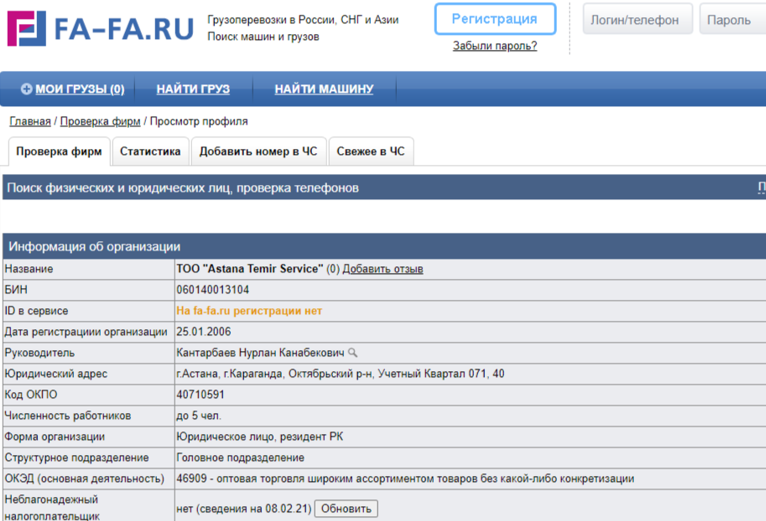This screenshot has width=766, height=521.
Task: Click into the Пароль field
Action: click(732, 20)
